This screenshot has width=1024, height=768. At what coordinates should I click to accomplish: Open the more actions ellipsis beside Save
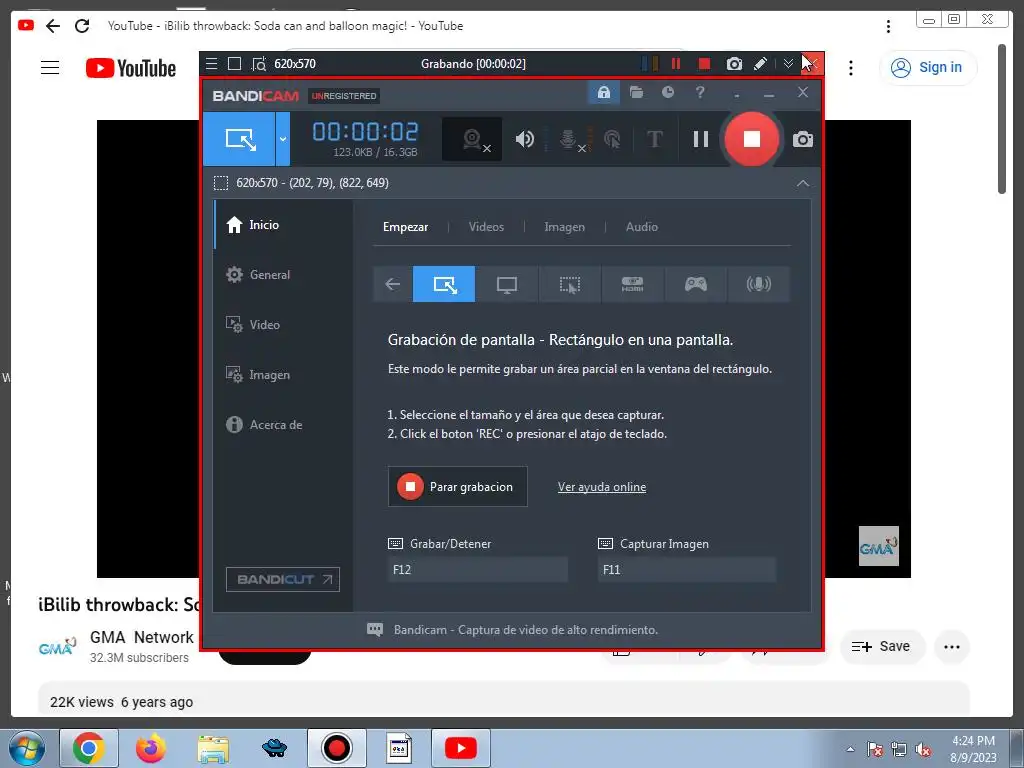click(x=952, y=647)
